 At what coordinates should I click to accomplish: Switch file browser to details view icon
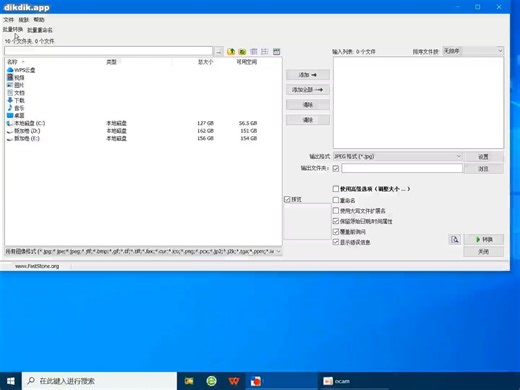(254, 52)
